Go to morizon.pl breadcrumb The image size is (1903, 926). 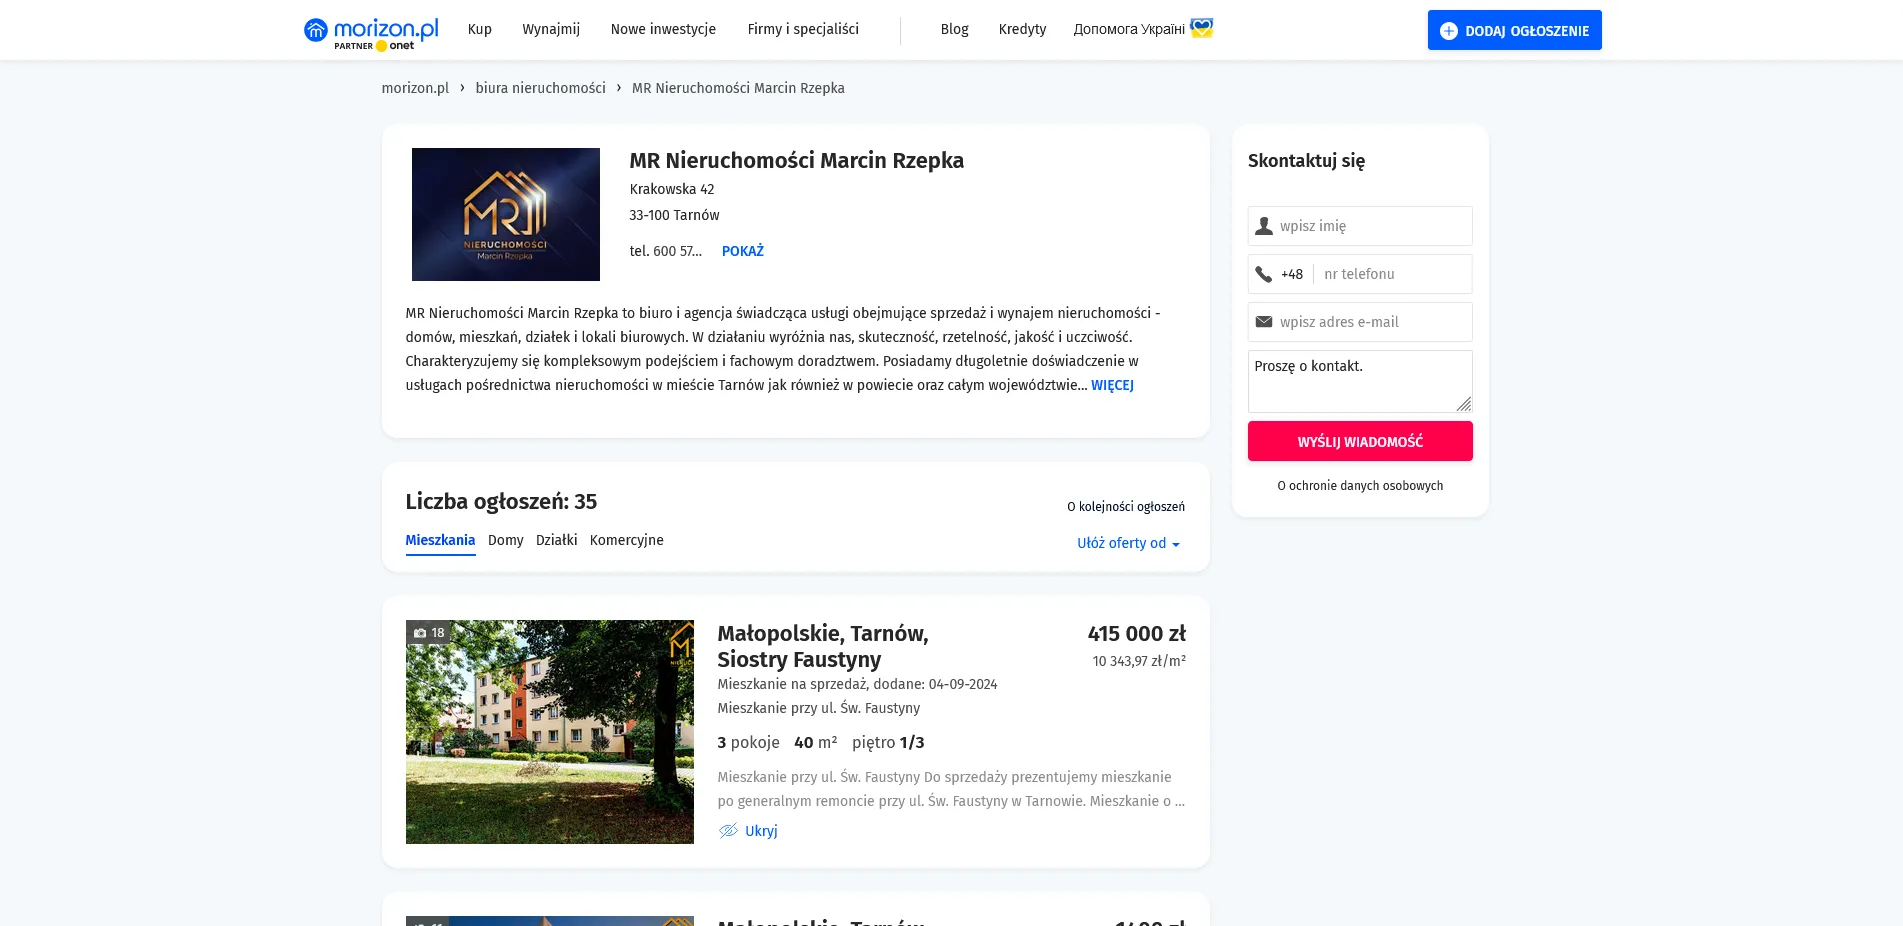pyautogui.click(x=415, y=88)
